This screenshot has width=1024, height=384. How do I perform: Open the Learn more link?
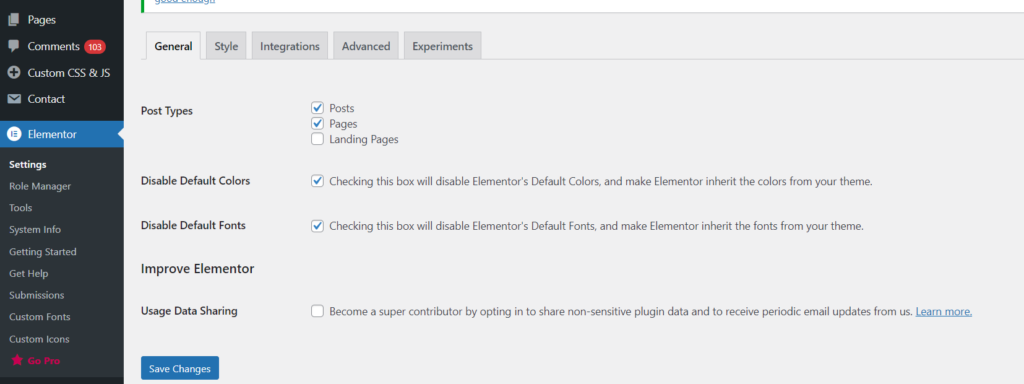[x=944, y=312]
